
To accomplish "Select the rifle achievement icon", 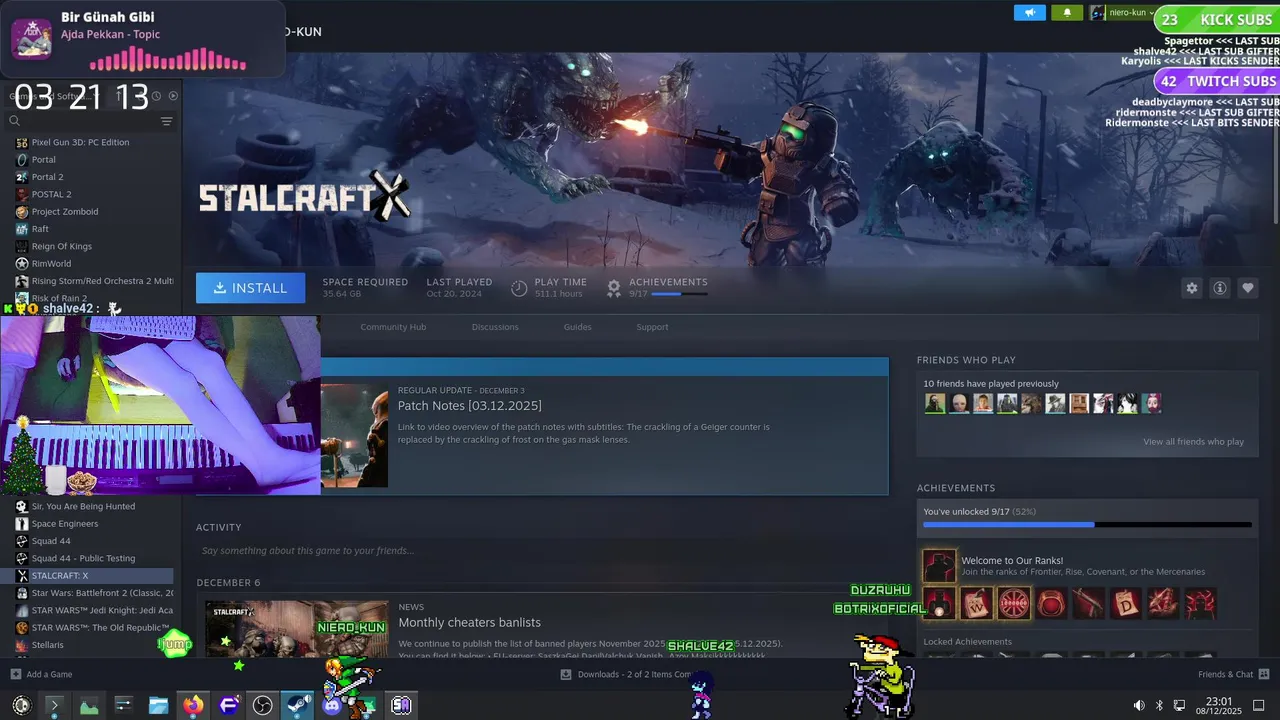I will coord(1088,603).
